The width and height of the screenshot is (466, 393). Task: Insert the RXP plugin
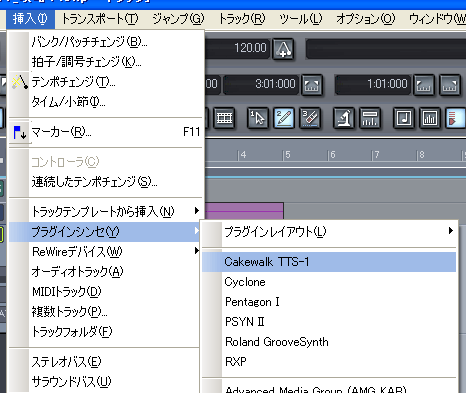[329, 362]
